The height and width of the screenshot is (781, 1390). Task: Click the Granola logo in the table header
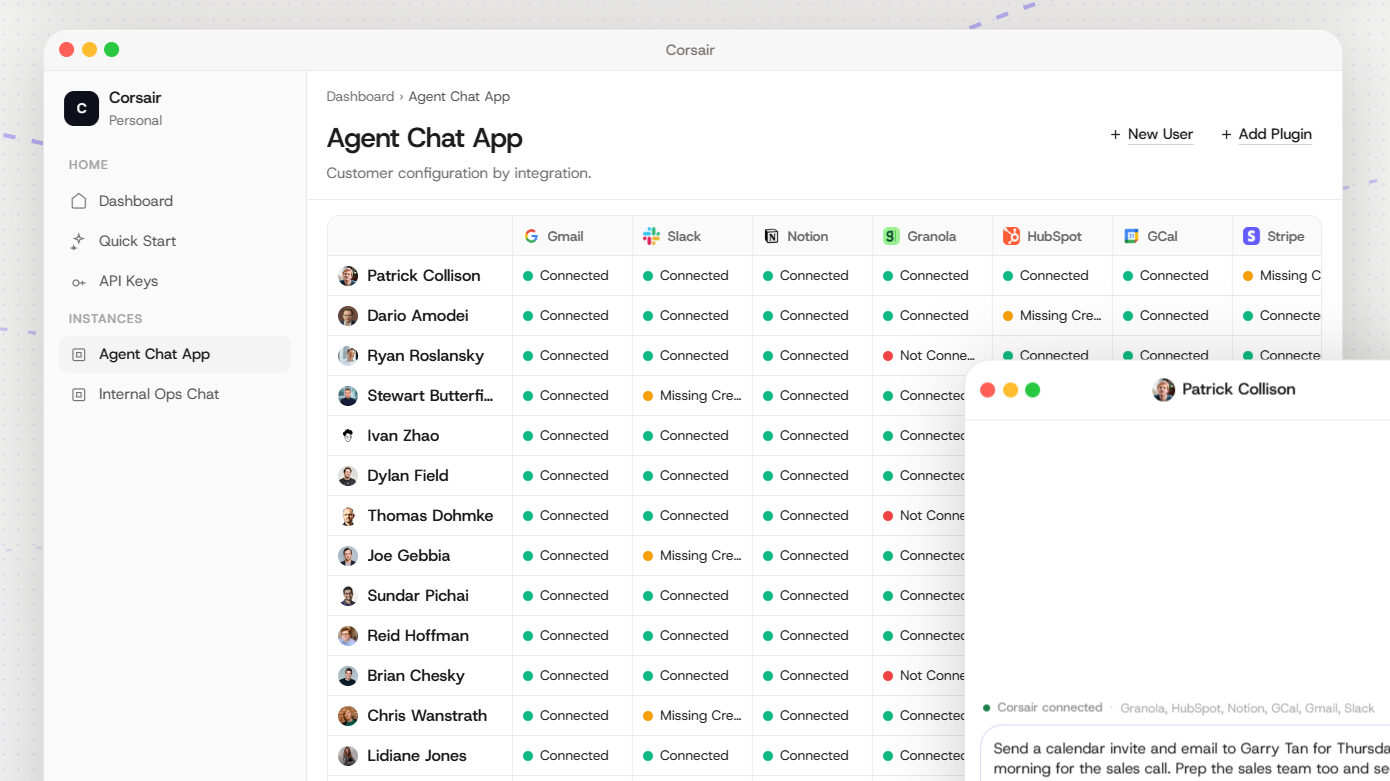(x=891, y=236)
